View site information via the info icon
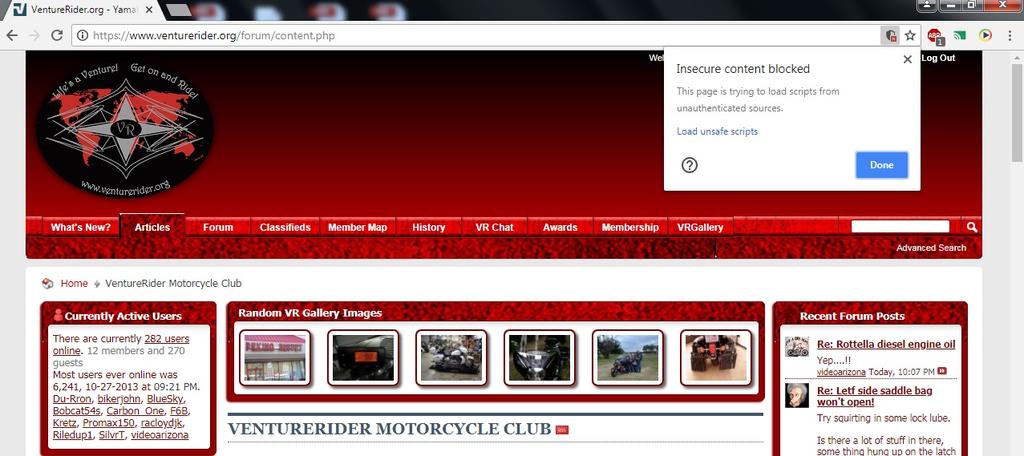The width and height of the screenshot is (1024, 456). click(82, 36)
